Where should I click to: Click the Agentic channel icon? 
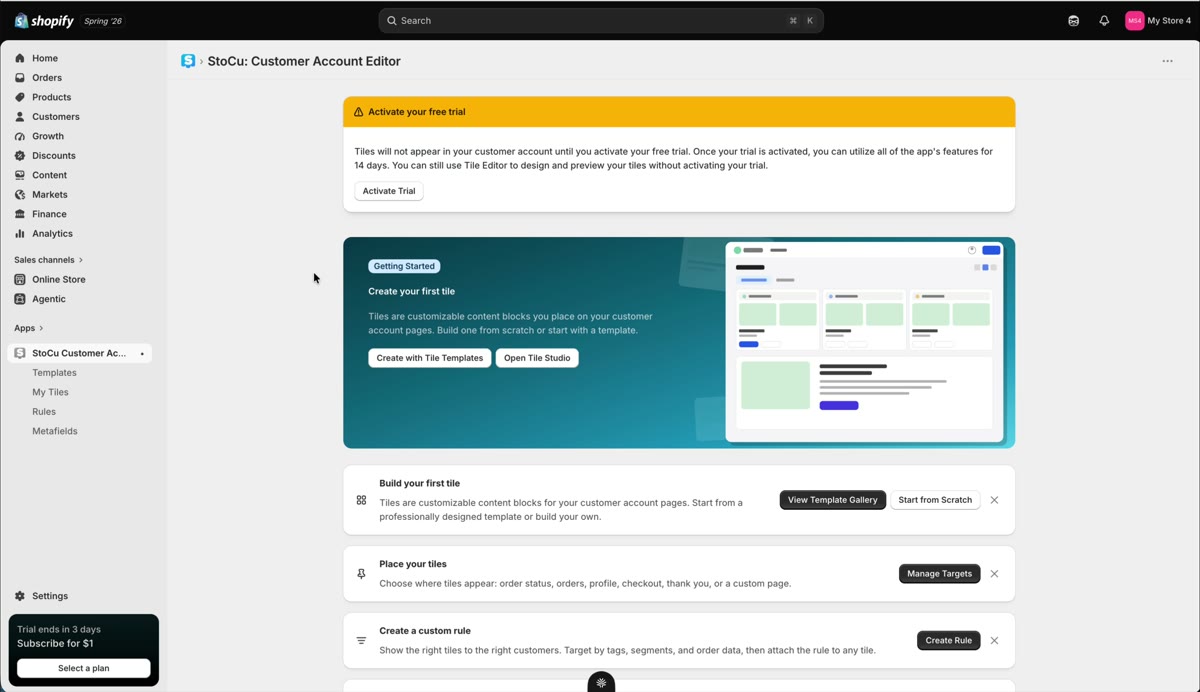[x=20, y=299]
